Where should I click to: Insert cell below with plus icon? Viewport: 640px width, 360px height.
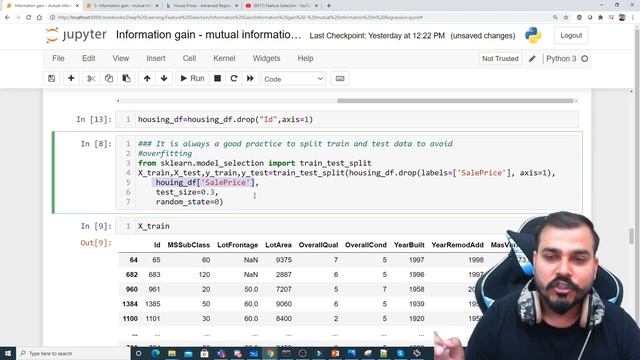point(71,78)
